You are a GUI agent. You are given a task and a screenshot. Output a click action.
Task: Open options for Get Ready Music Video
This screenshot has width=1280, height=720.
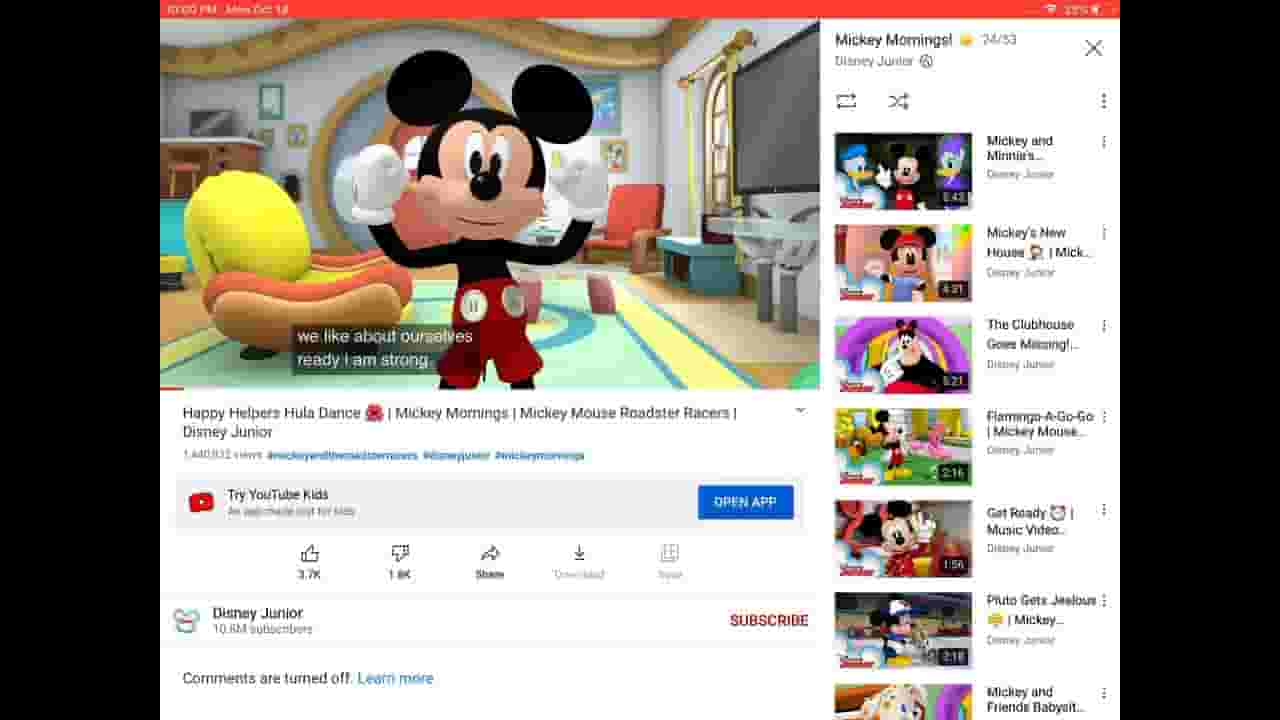coord(1103,510)
